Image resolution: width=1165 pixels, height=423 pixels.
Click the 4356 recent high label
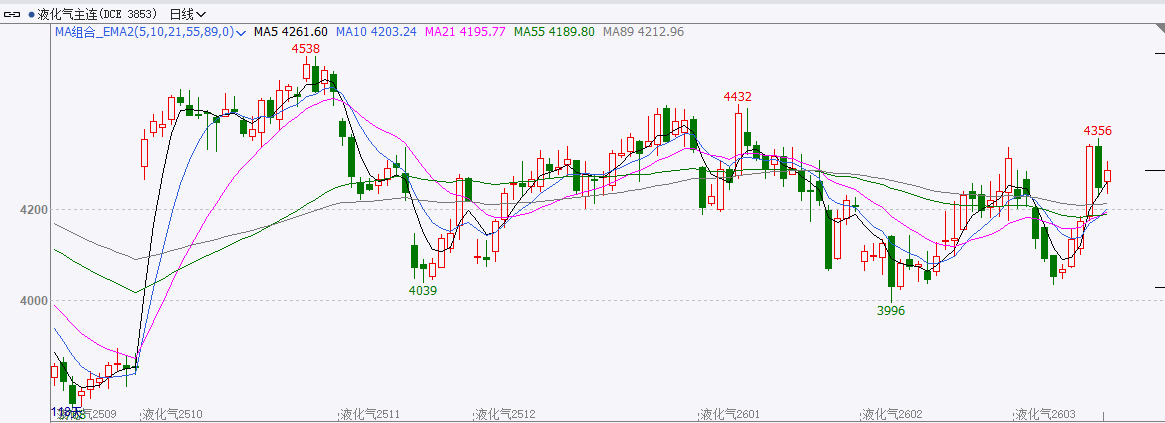[x=1098, y=131]
